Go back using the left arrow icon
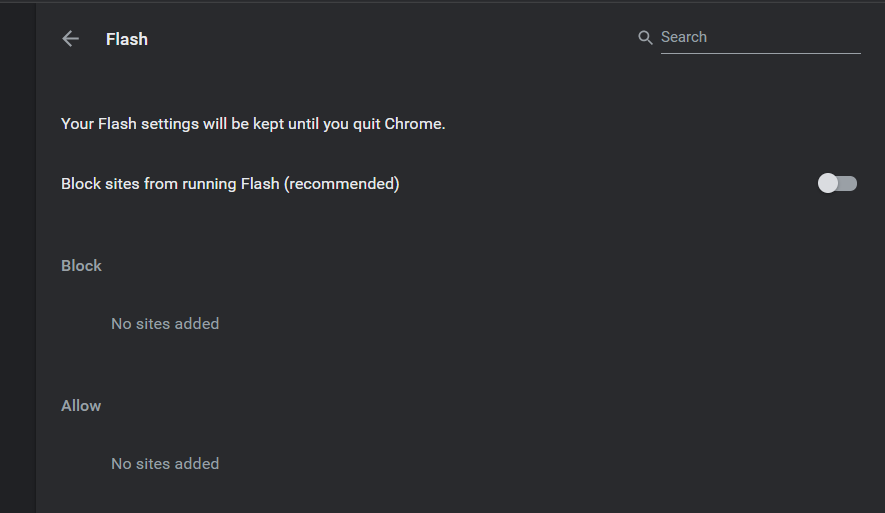The image size is (885, 513). point(71,39)
